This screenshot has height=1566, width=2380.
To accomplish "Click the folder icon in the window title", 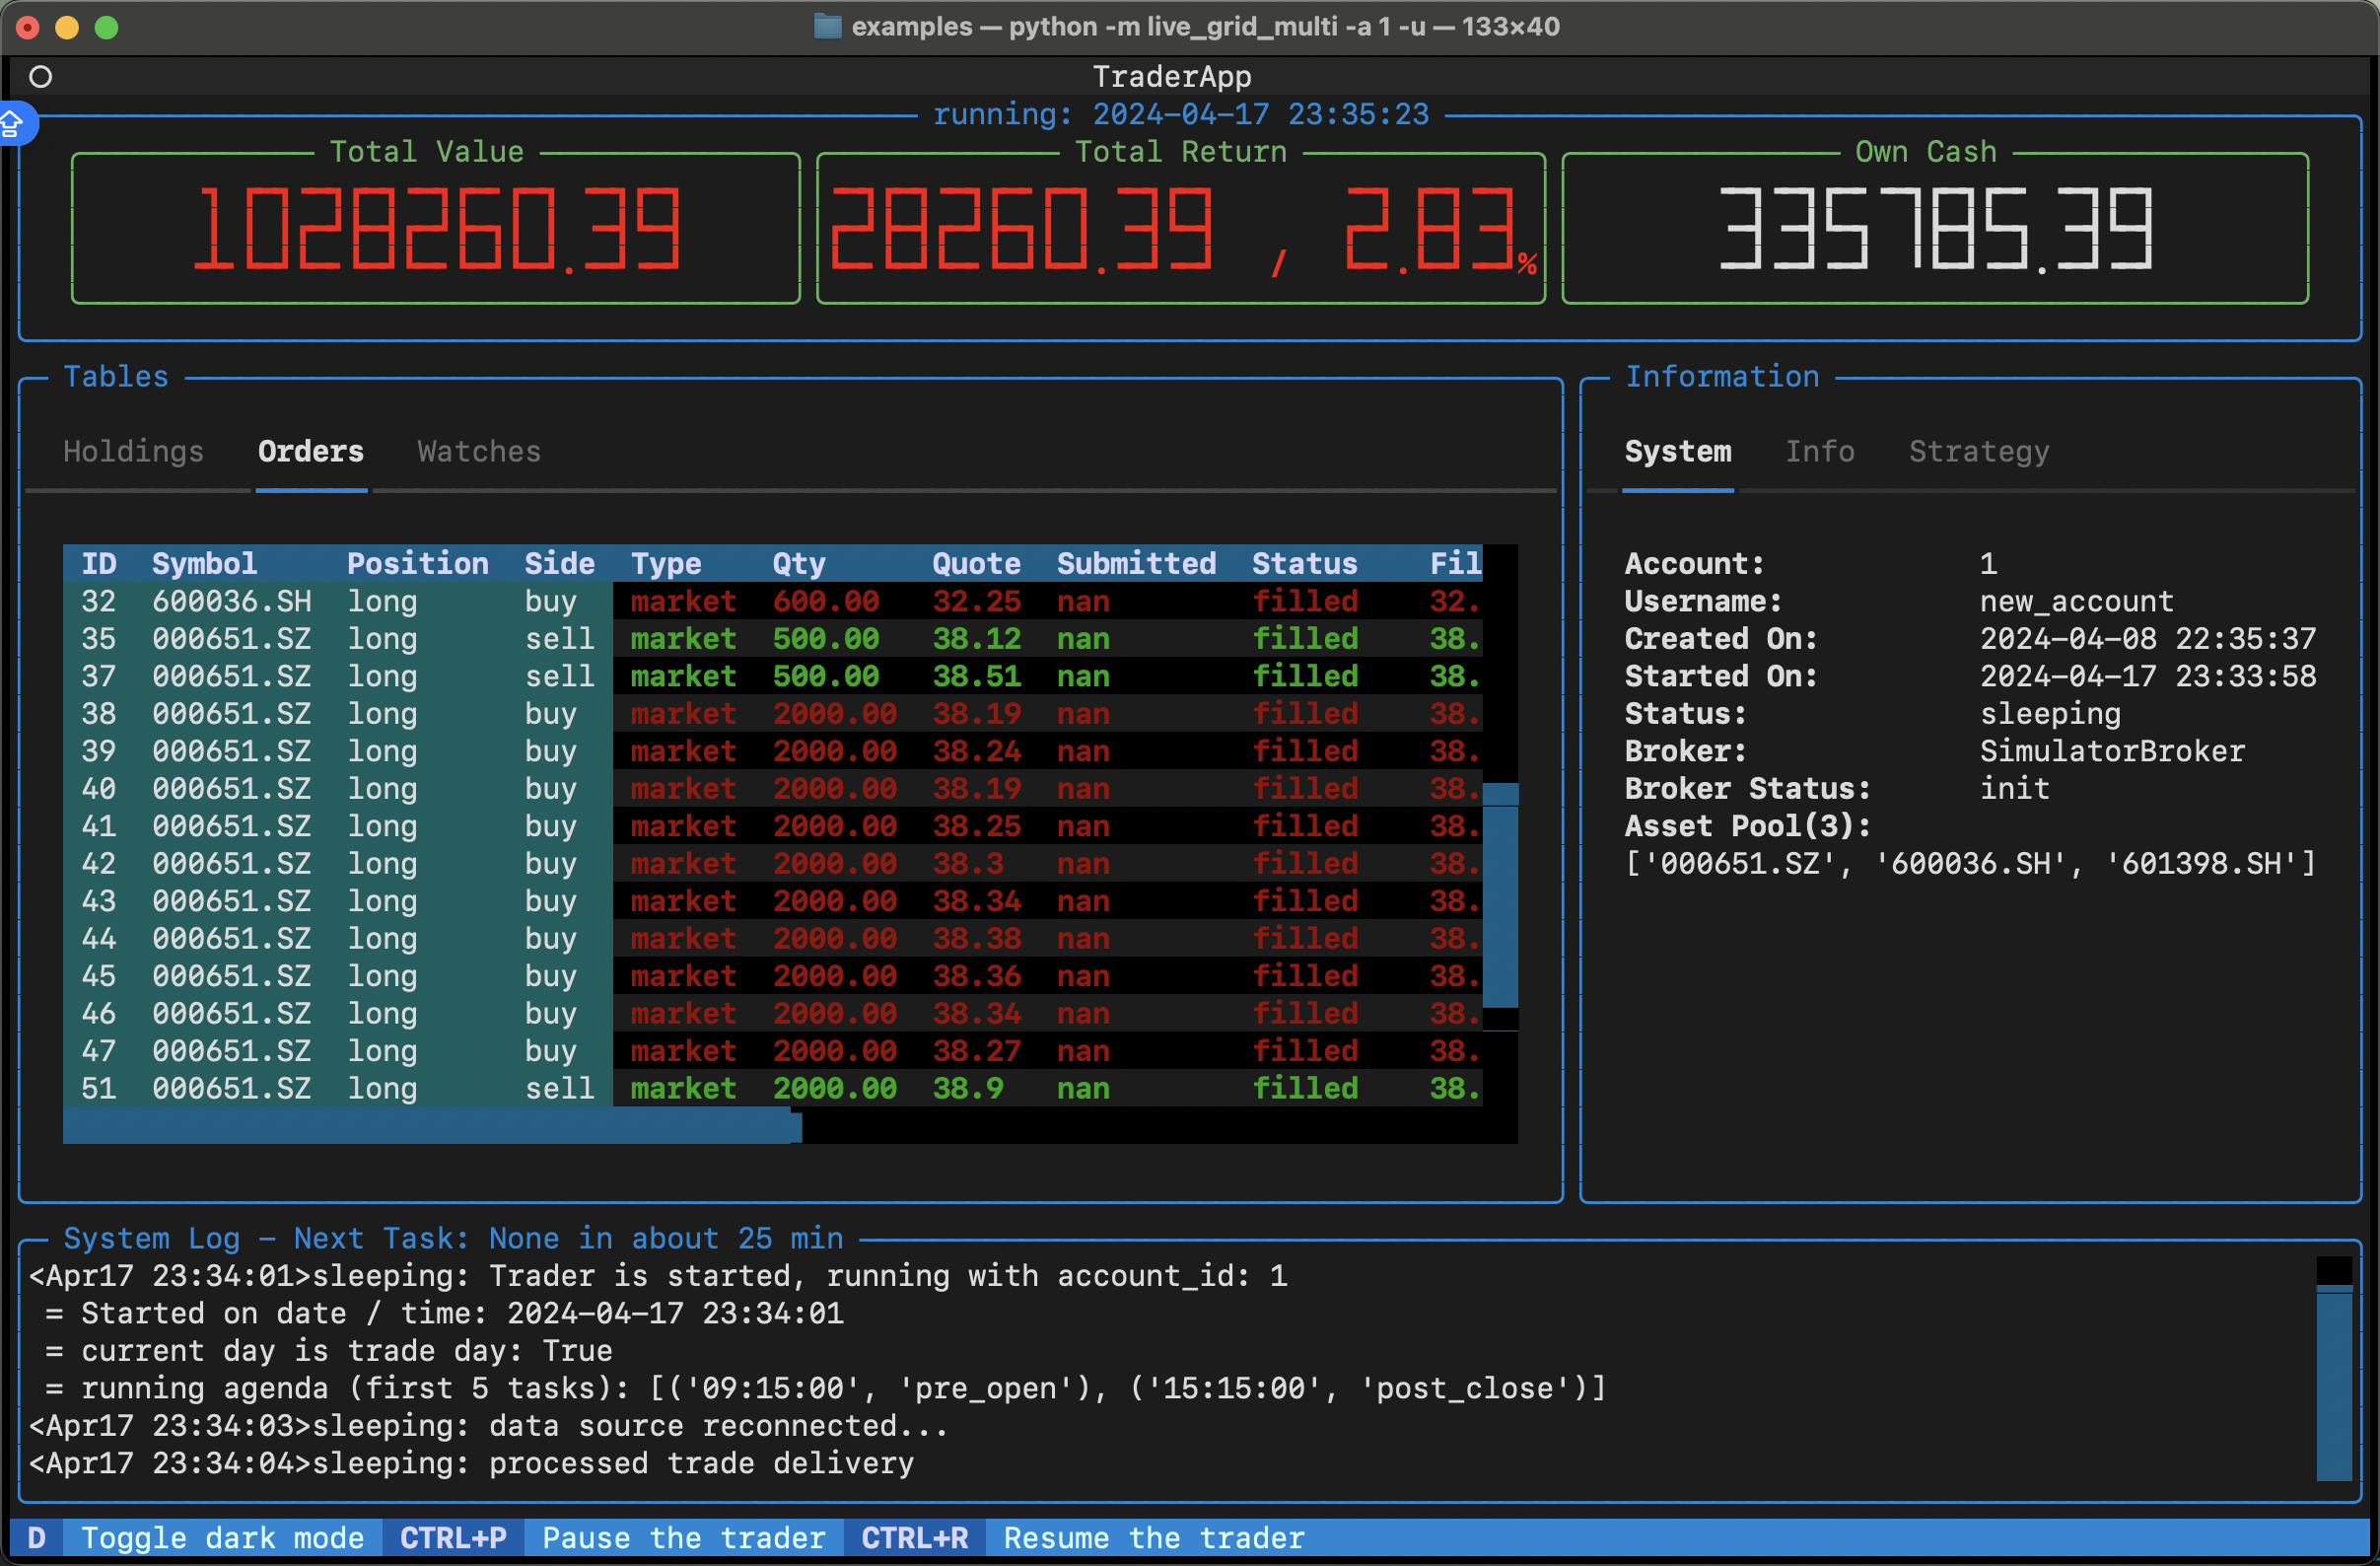I will pos(827,26).
